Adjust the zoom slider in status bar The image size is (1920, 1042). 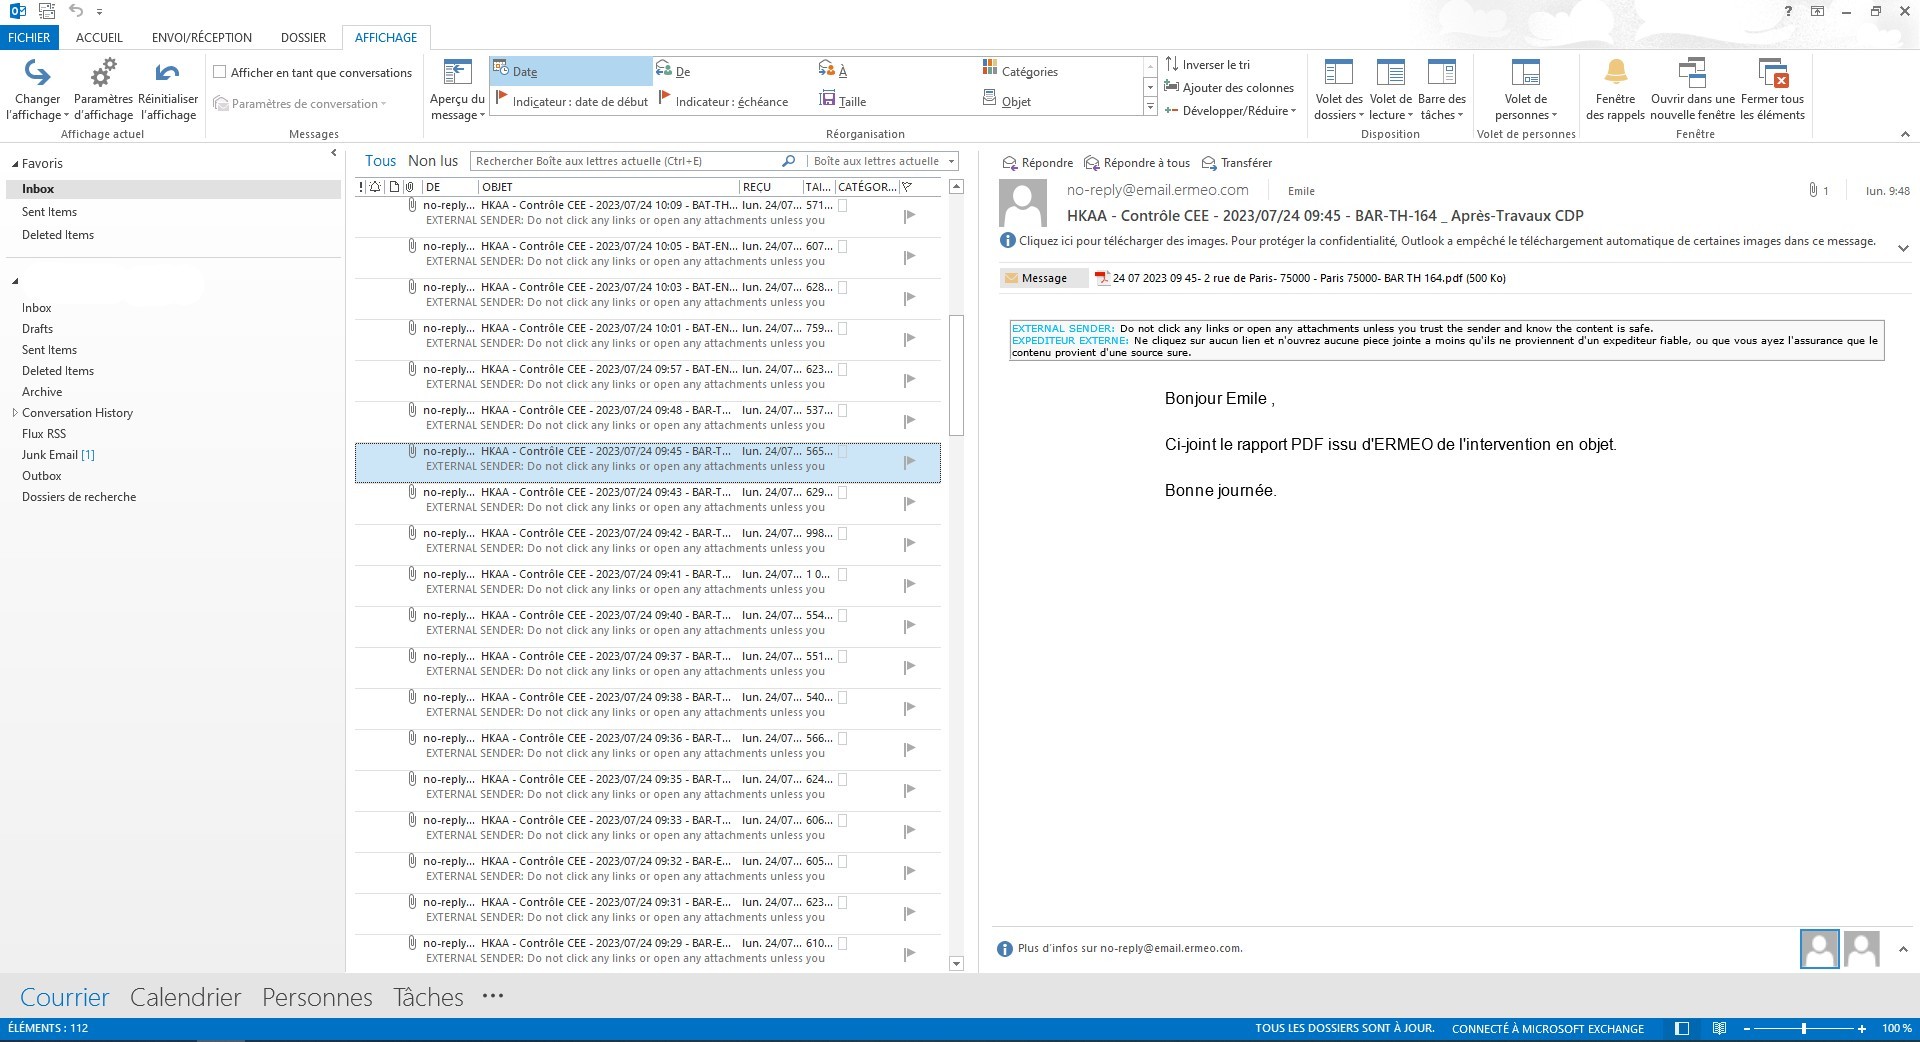(x=1803, y=1028)
